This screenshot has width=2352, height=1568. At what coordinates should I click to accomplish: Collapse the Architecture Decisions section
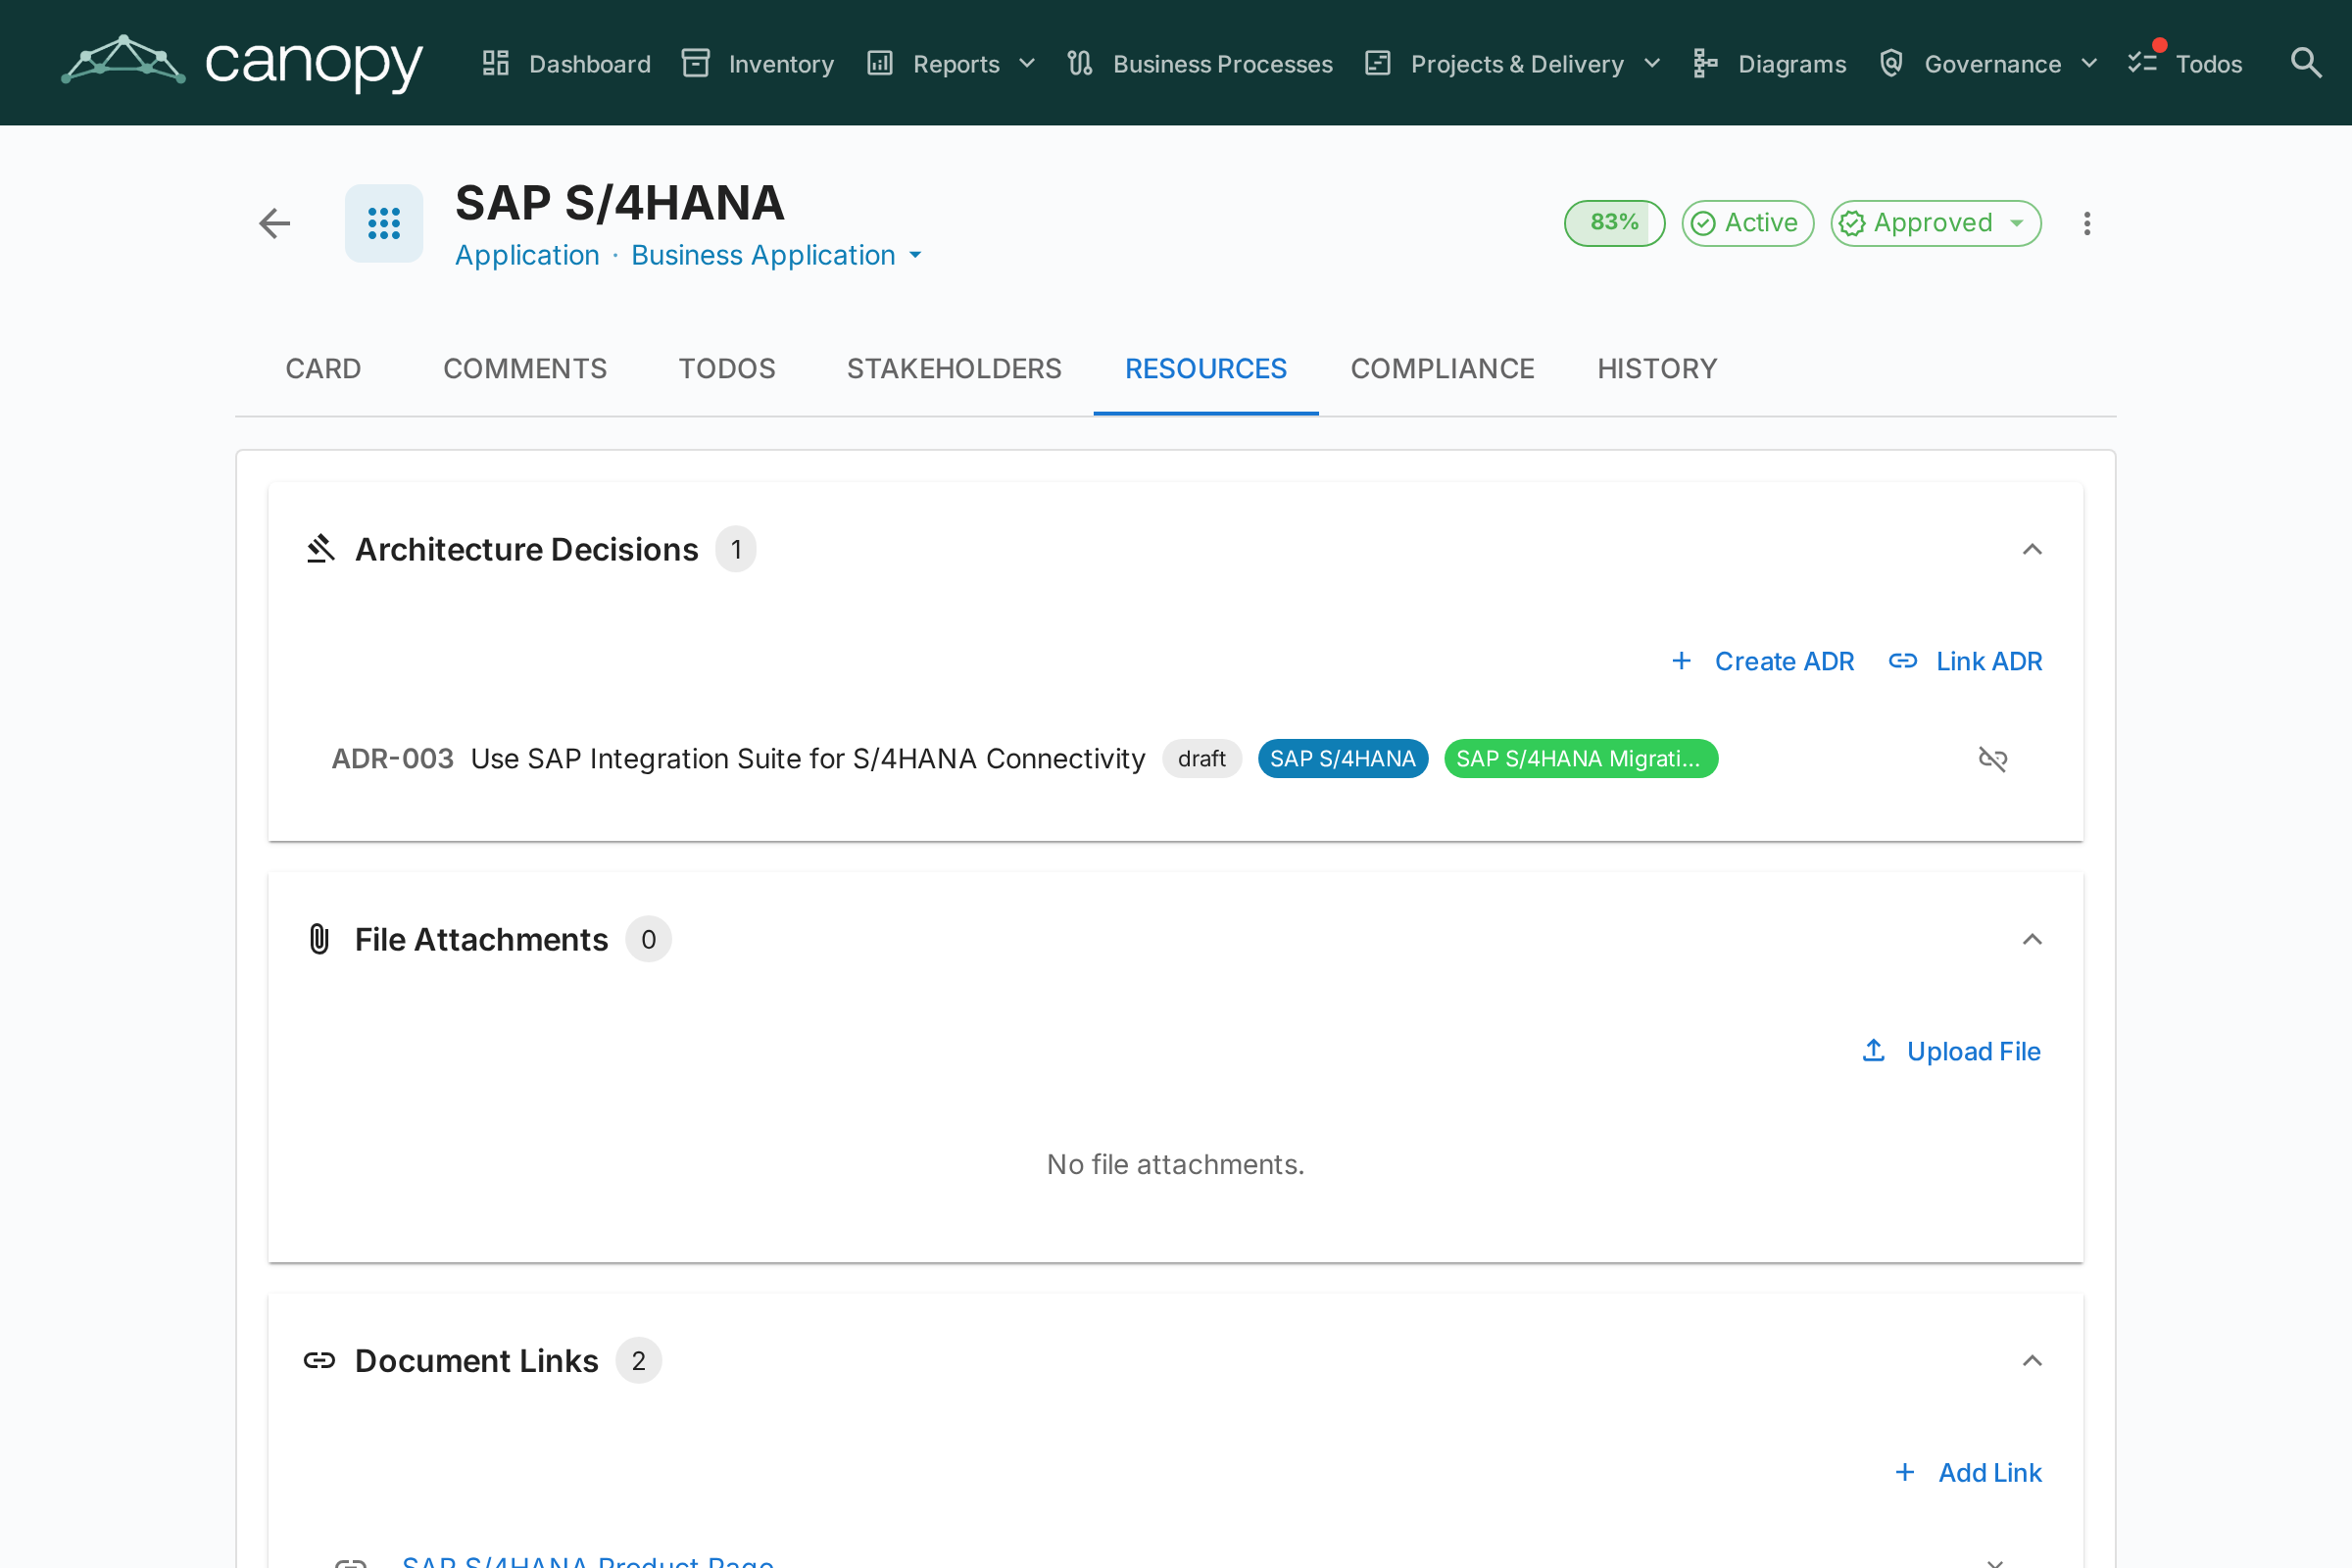pos(2032,549)
